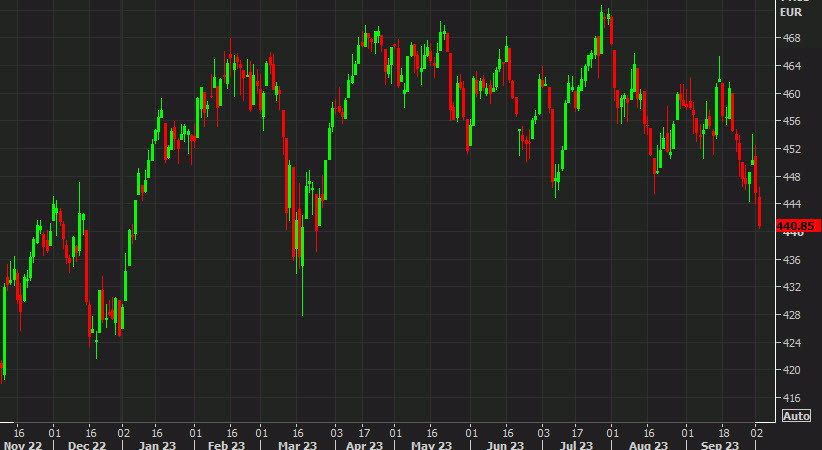Select the Aug 23 month label
The image size is (822, 450).
click(x=648, y=445)
